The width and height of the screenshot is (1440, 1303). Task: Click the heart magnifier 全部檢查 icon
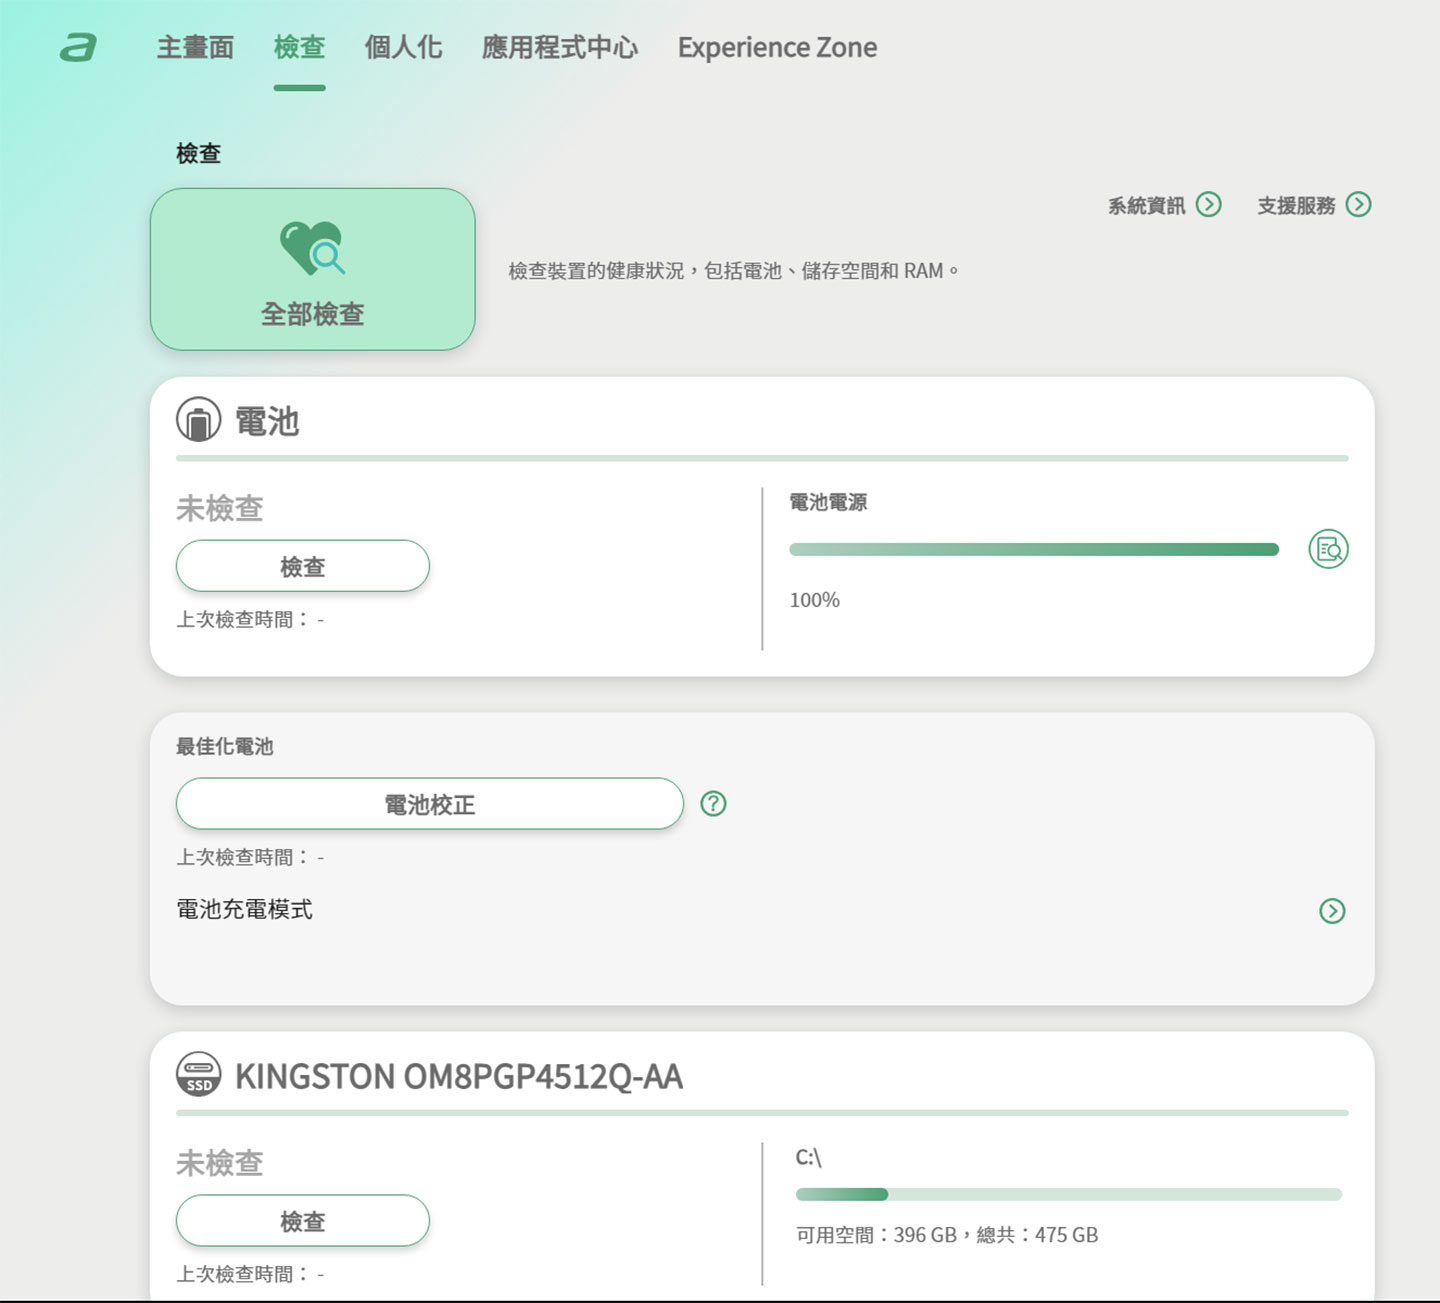312,248
